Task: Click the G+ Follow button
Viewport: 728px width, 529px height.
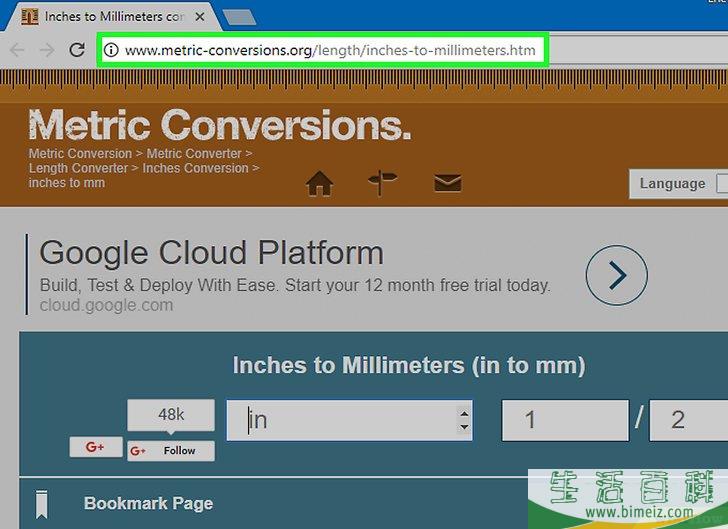Action: click(x=171, y=451)
